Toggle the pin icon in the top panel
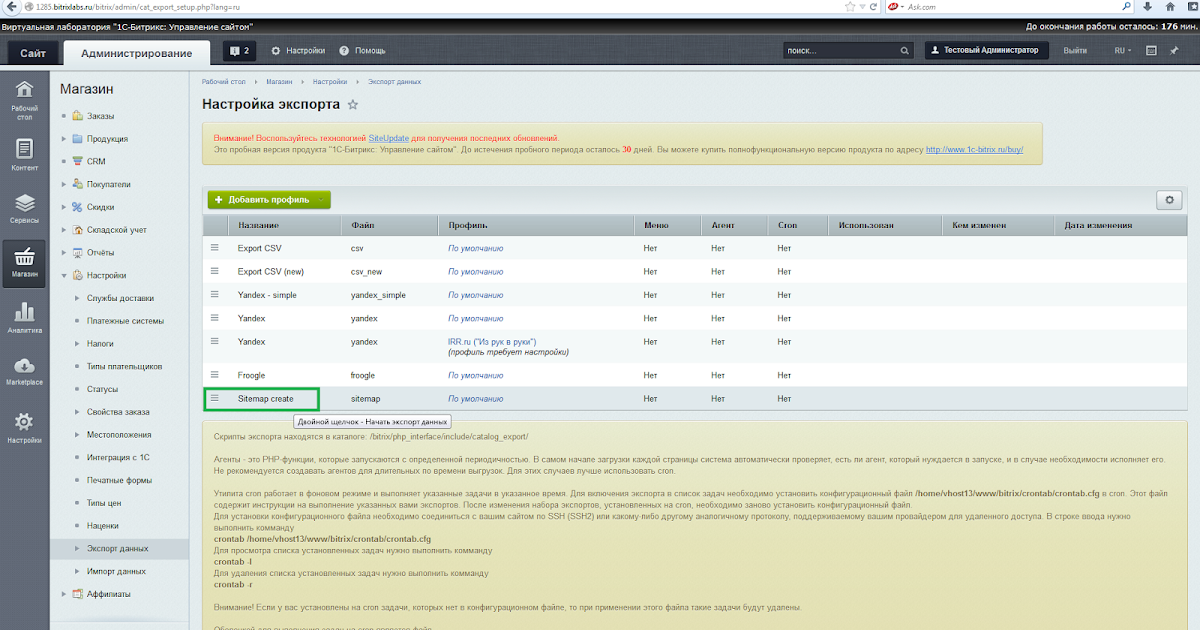The image size is (1200, 630). (1175, 50)
